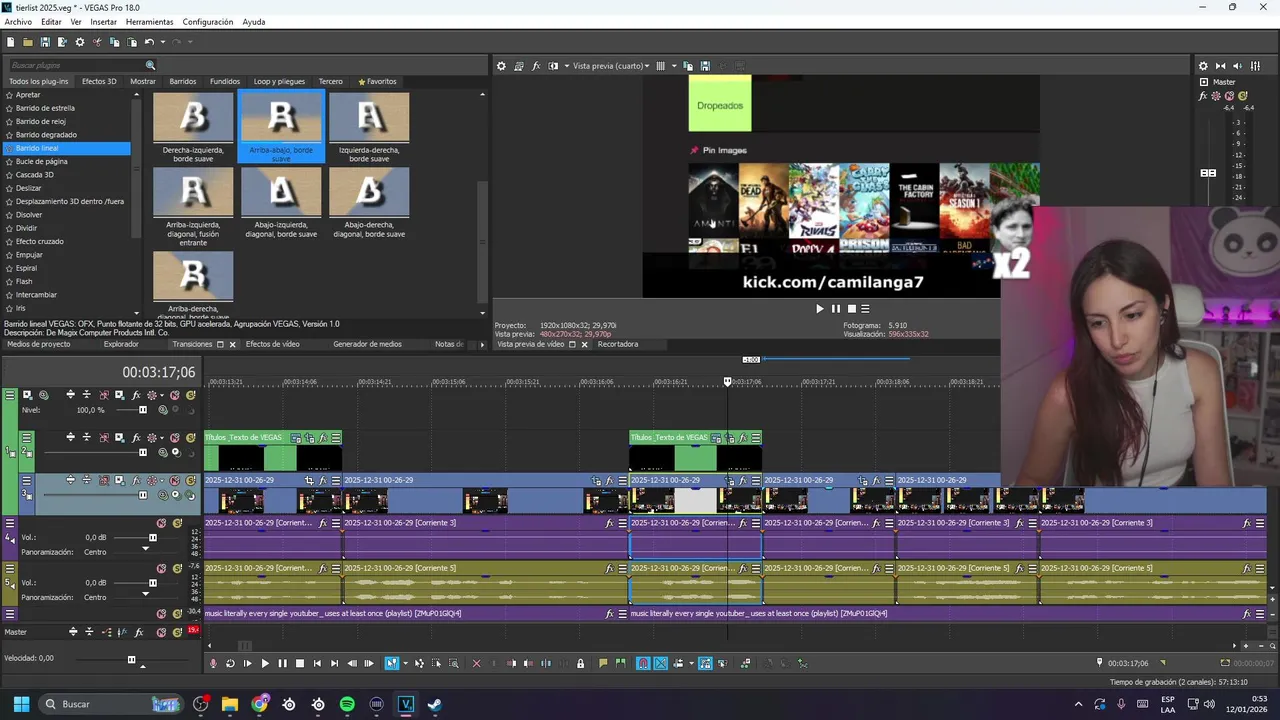Viewport: 1280px width, 720px height.
Task: Toggle Enable Snapping magnet button
Action: [x=643, y=663]
